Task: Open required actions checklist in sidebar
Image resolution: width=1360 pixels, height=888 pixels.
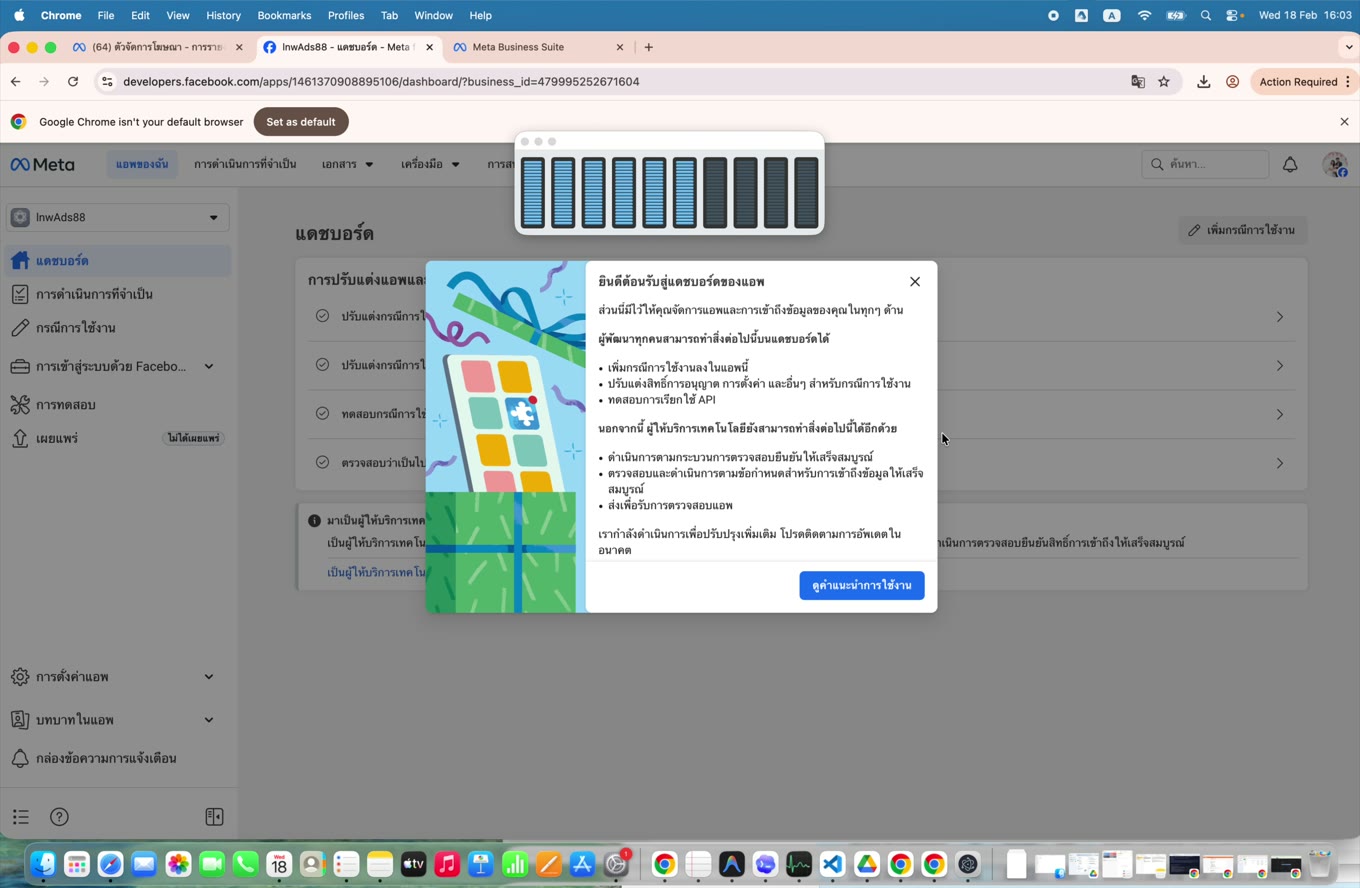Action: coord(118,294)
